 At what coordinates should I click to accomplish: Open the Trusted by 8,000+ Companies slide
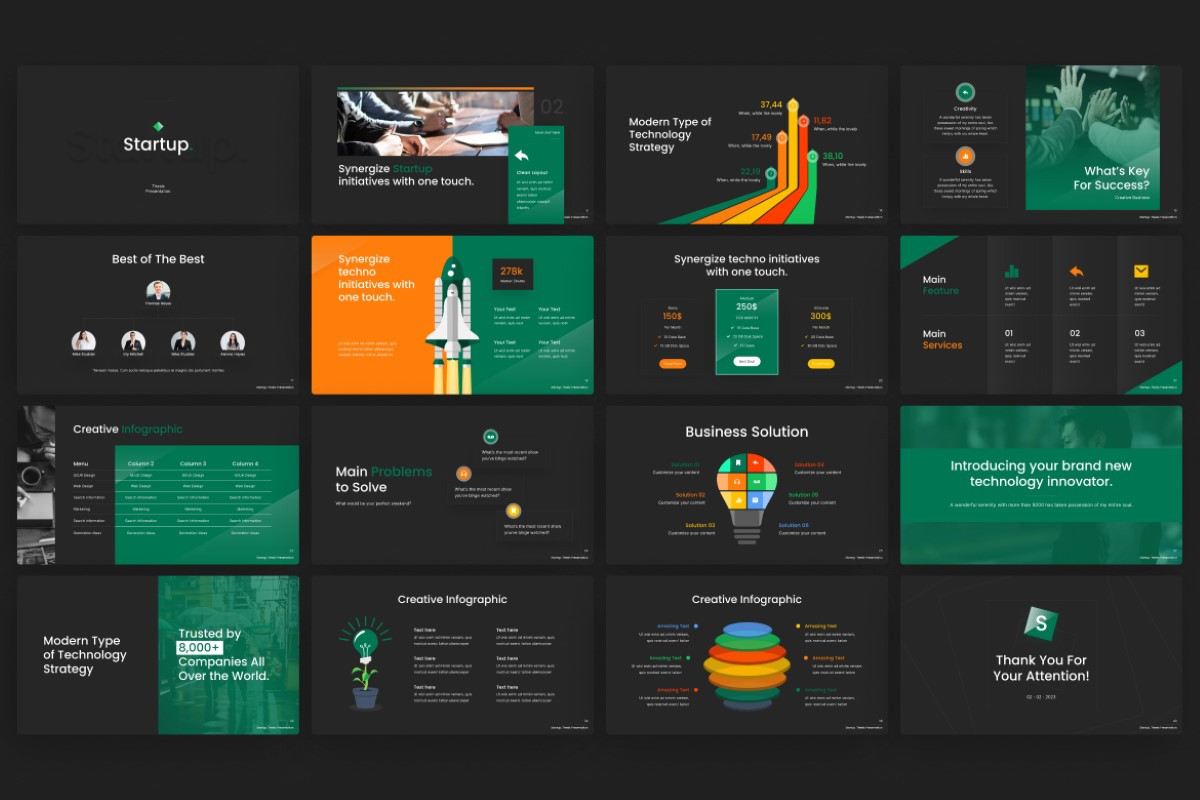click(x=158, y=655)
